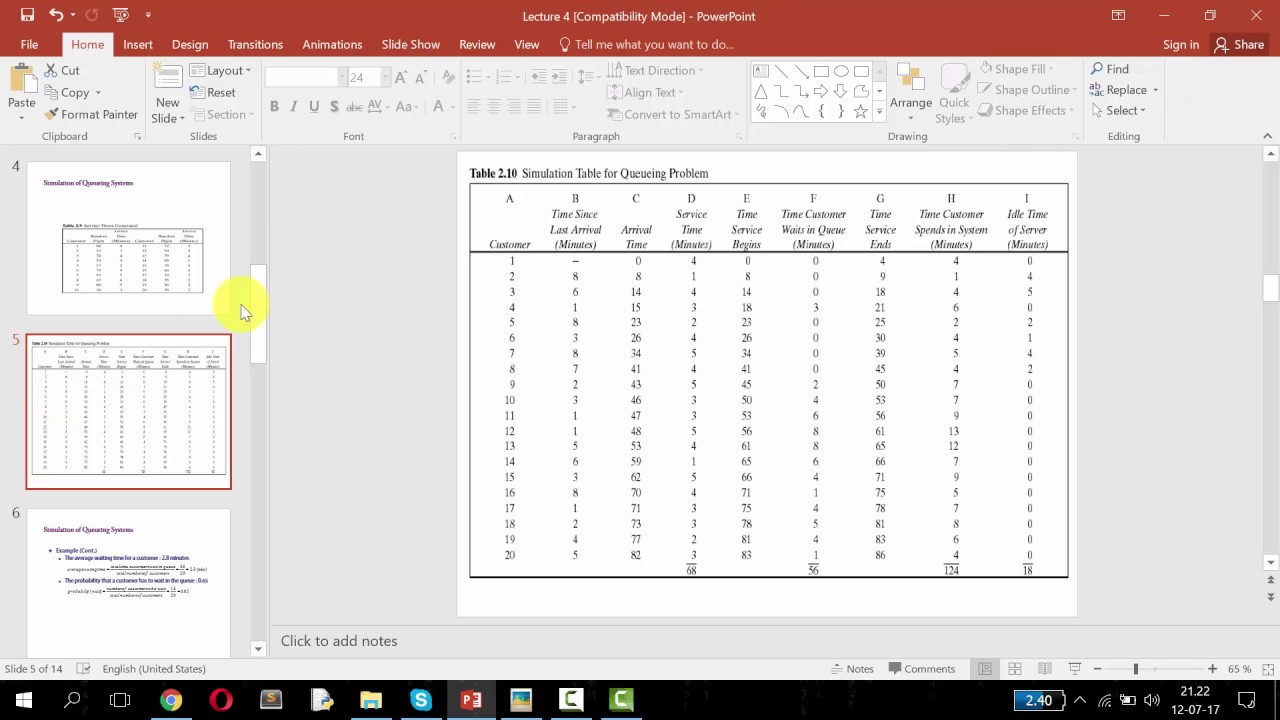Fit slide to current window icon
This screenshot has height=720, width=1280.
click(x=1266, y=668)
